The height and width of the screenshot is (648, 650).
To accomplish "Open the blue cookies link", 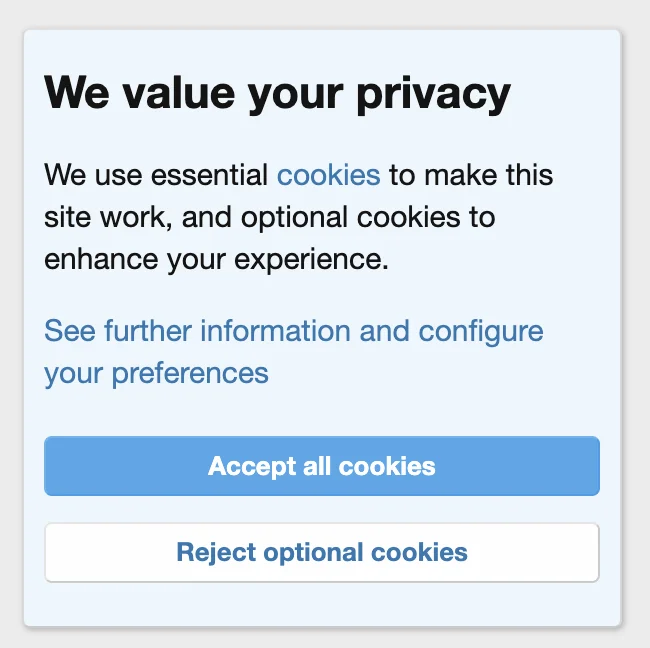I will coord(328,176).
